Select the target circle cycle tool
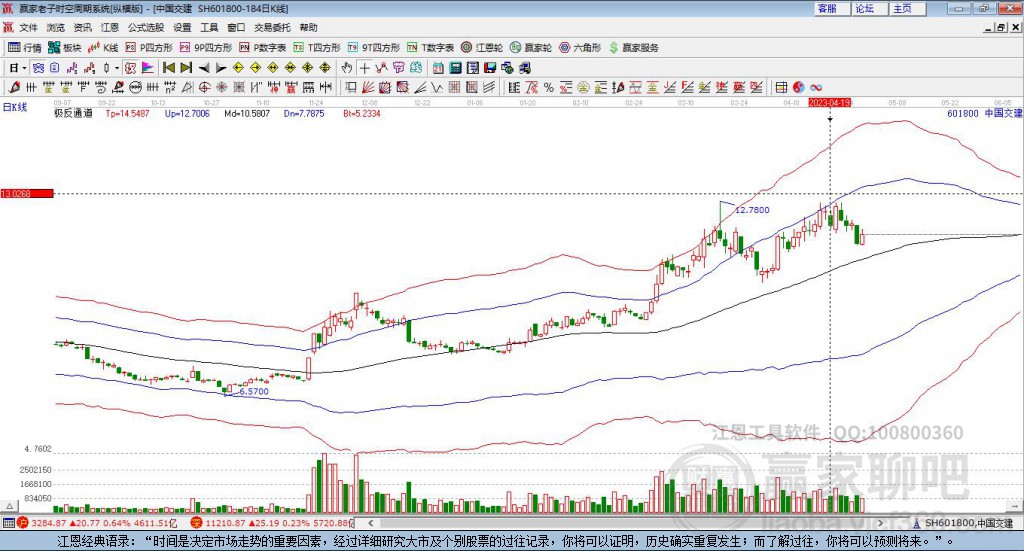The width and height of the screenshot is (1024, 551). [204, 87]
